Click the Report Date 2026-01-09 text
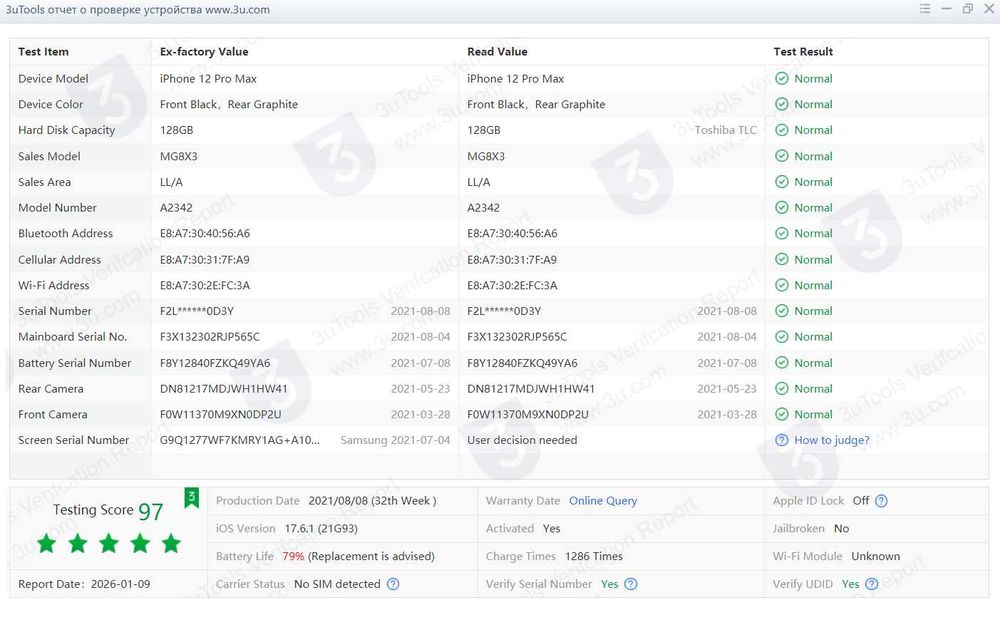1000x617 pixels. [x=84, y=584]
